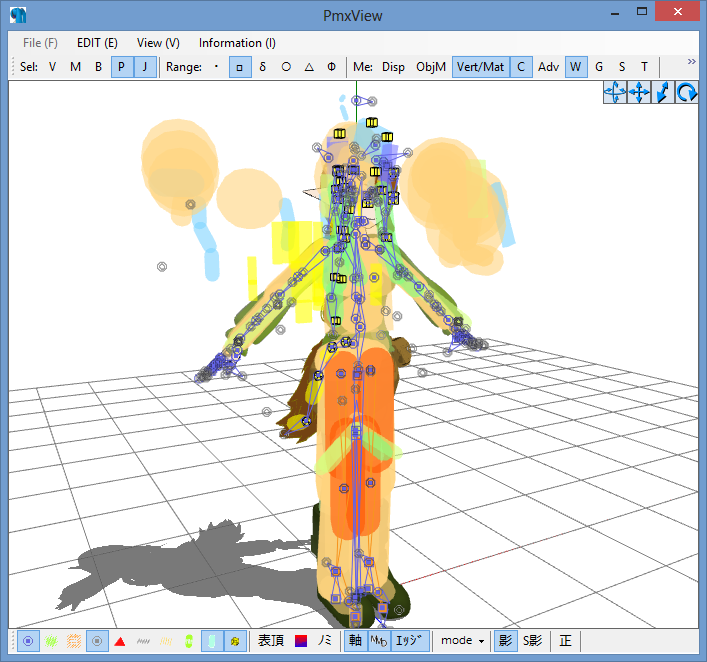The width and height of the screenshot is (707, 662).
Task: Click the free-move four-arrow view control
Action: coord(615,92)
